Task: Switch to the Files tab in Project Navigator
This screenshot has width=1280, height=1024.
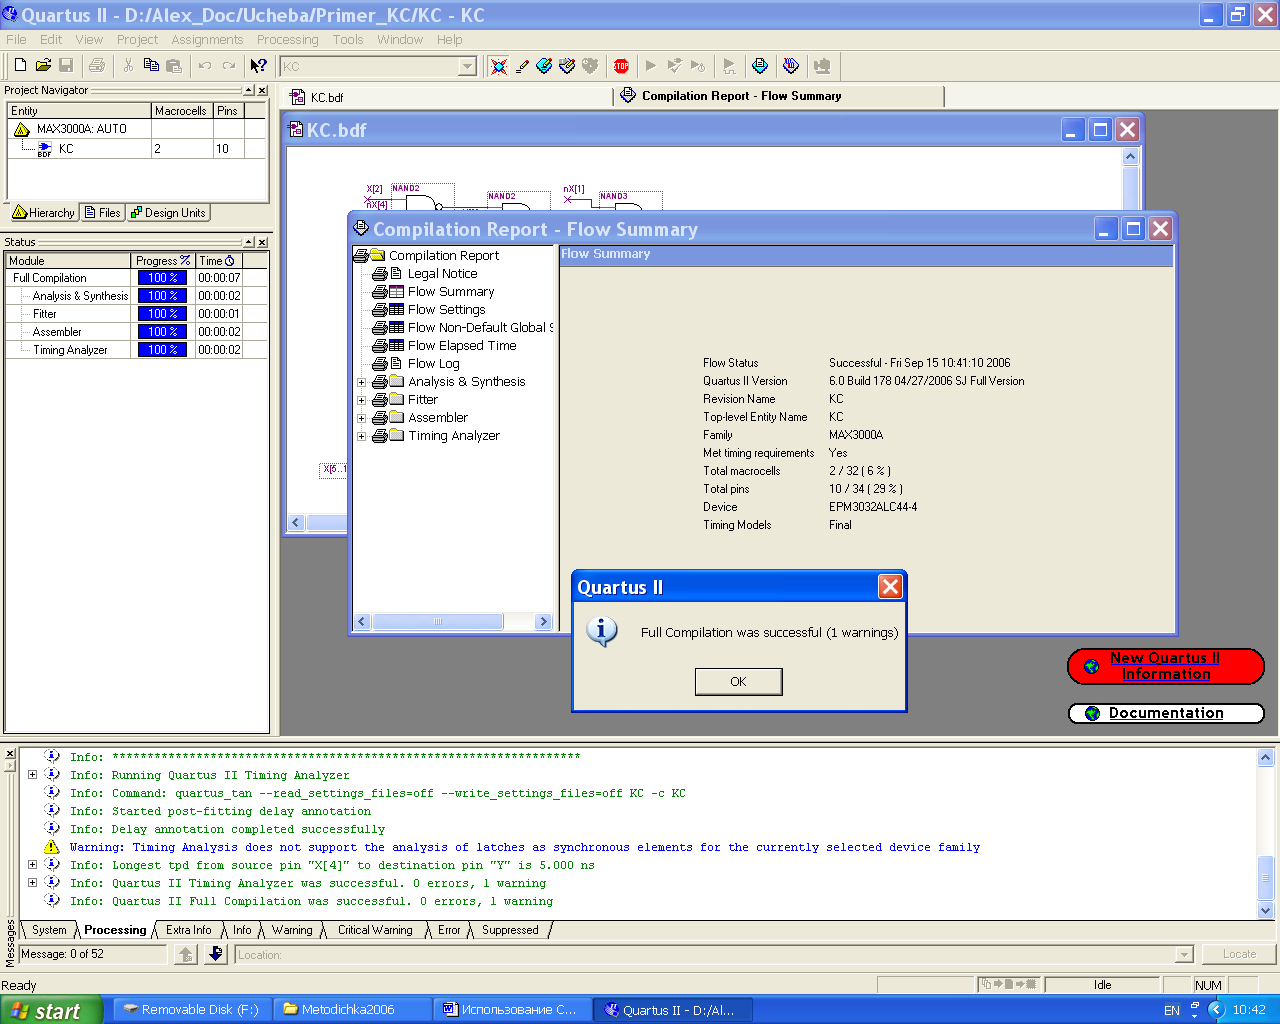Action: point(103,213)
